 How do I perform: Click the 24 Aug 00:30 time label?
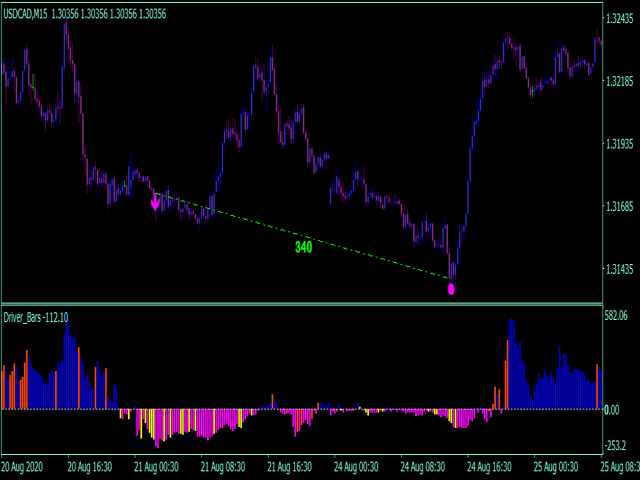click(x=356, y=467)
